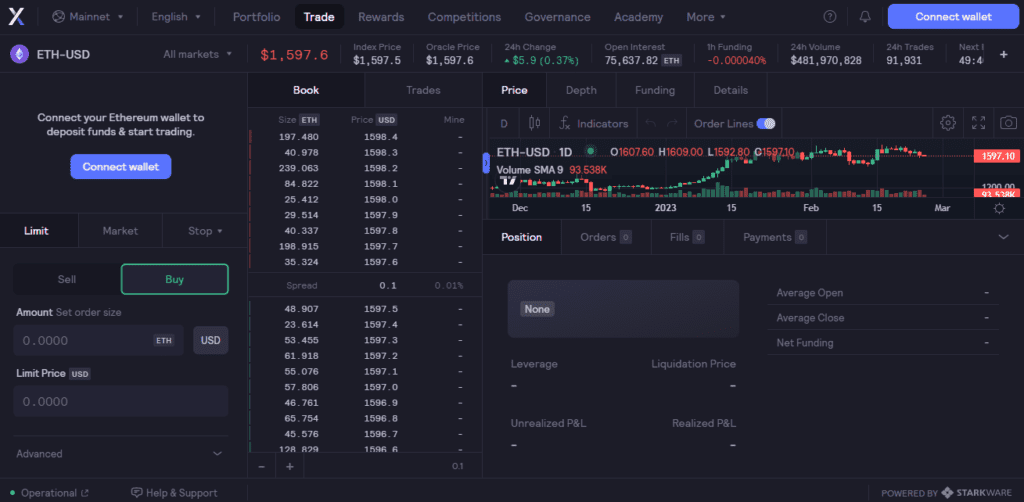Take chart snapshot camera icon
Image resolution: width=1024 pixels, height=502 pixels.
1009,123
